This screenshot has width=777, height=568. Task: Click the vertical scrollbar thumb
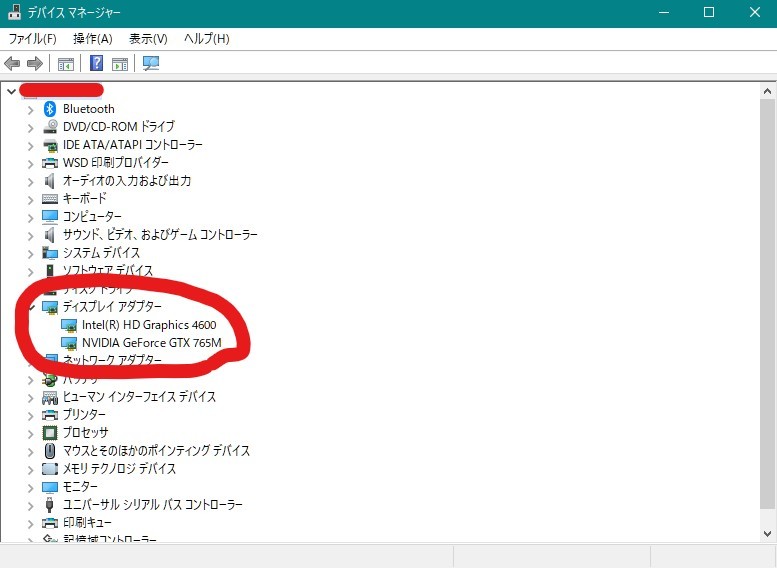[x=768, y=303]
